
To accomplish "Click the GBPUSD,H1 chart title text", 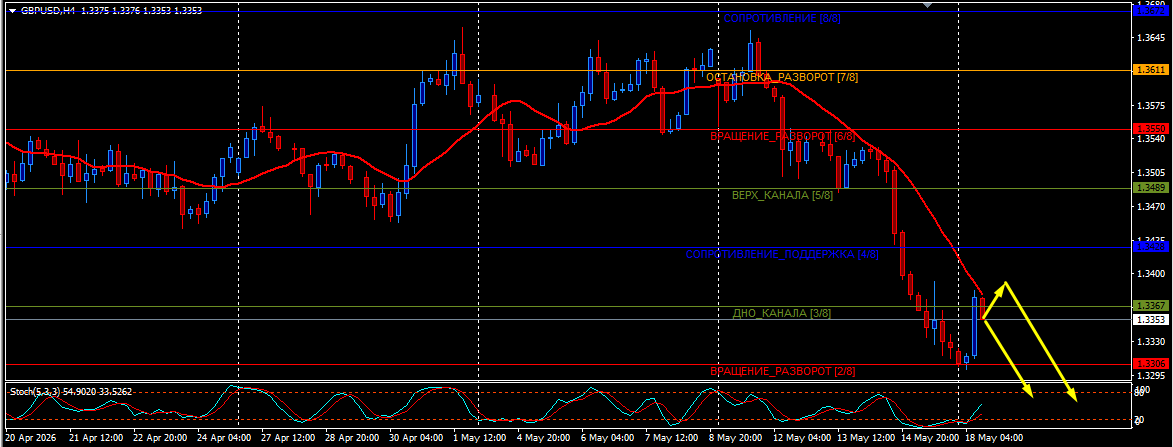I will click(48, 11).
